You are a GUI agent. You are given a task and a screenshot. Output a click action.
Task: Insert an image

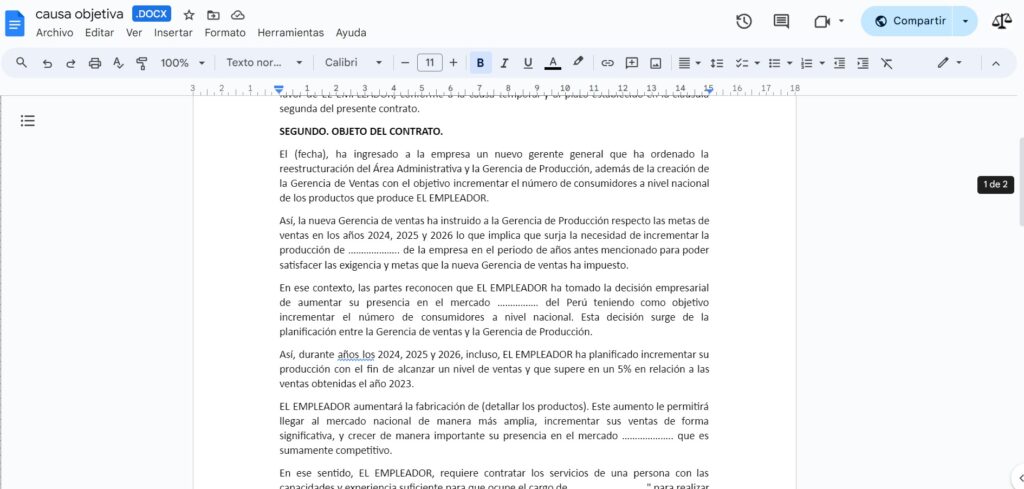656,63
